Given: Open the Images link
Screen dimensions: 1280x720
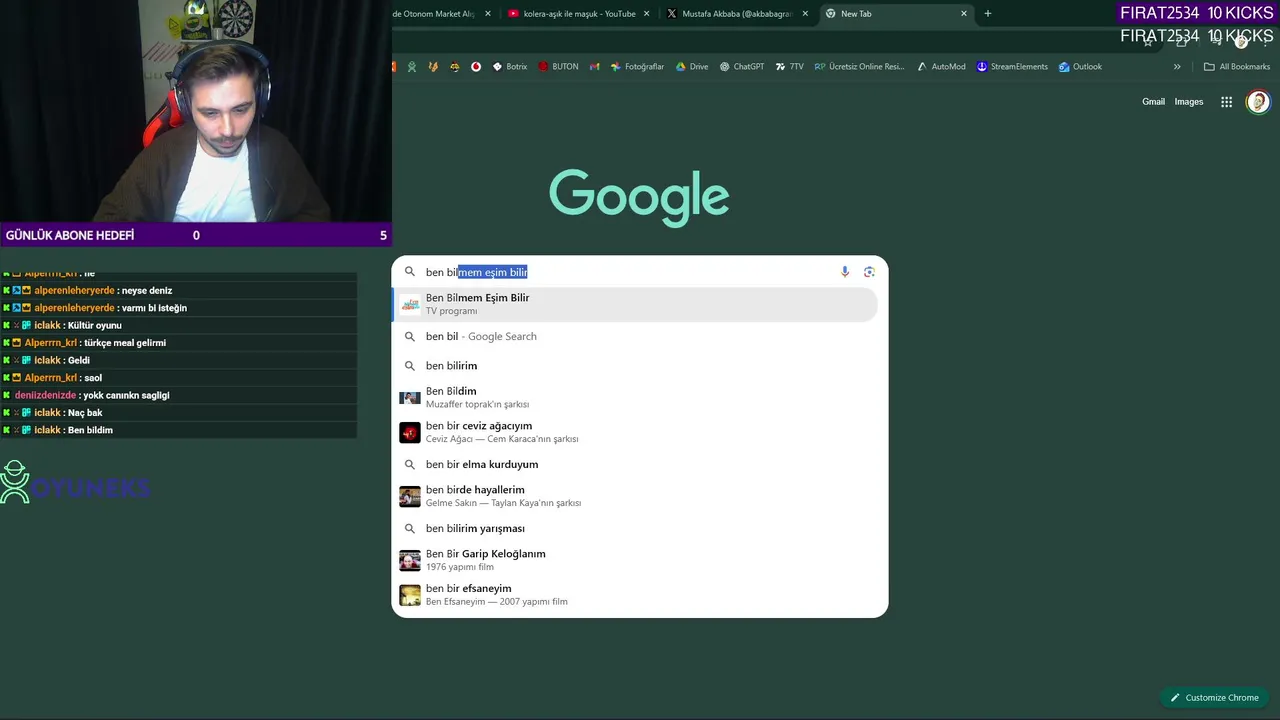Looking at the screenshot, I should 1188,102.
